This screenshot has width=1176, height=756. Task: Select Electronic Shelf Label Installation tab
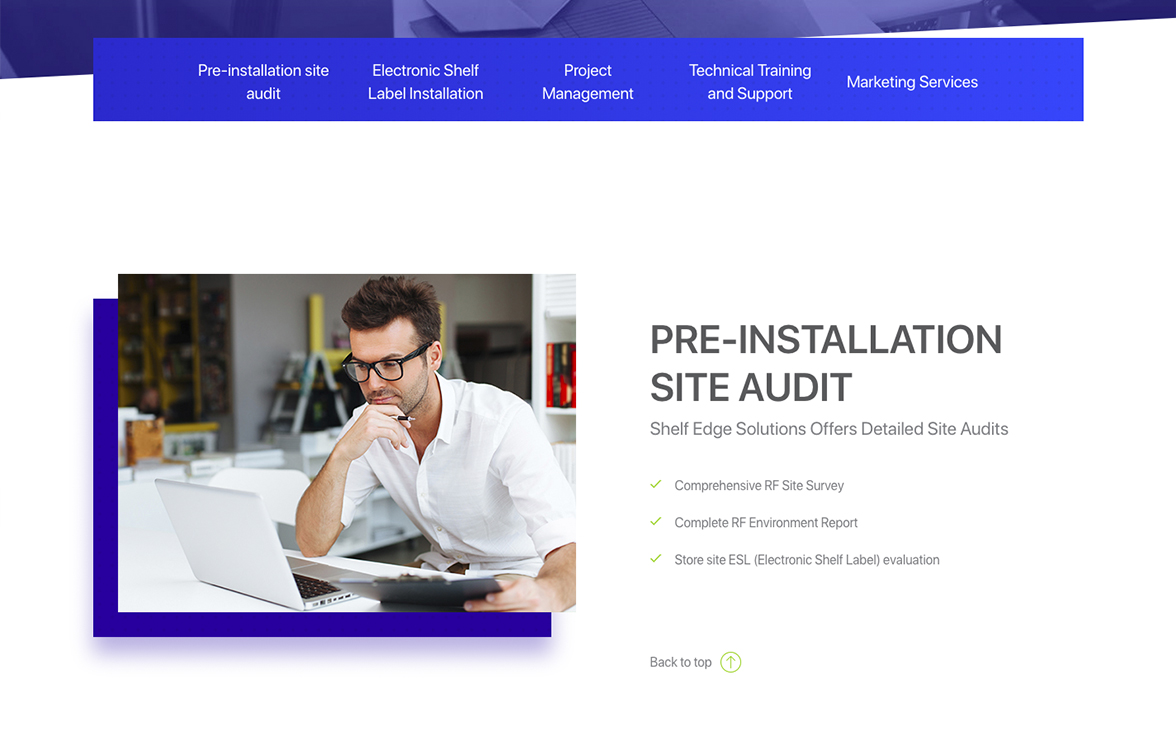coord(425,82)
